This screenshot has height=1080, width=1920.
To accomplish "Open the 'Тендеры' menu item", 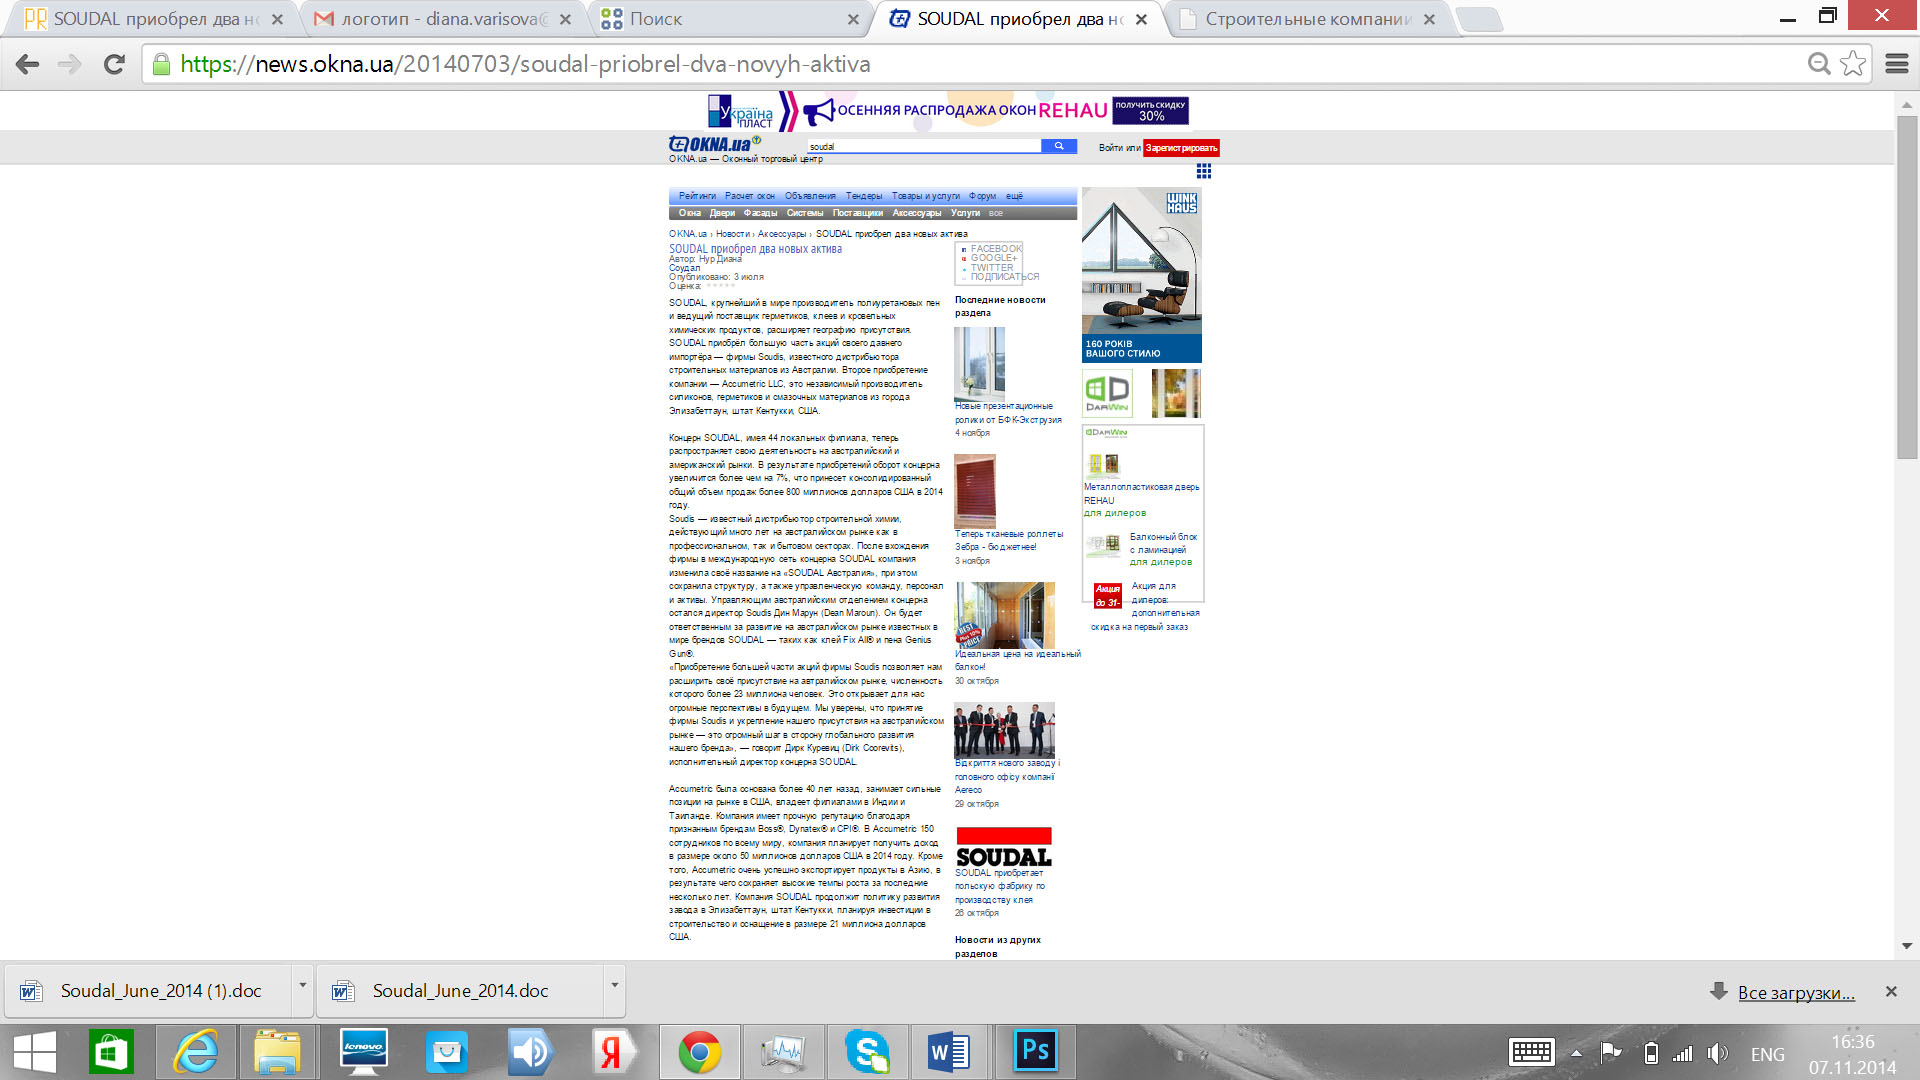I will point(864,196).
